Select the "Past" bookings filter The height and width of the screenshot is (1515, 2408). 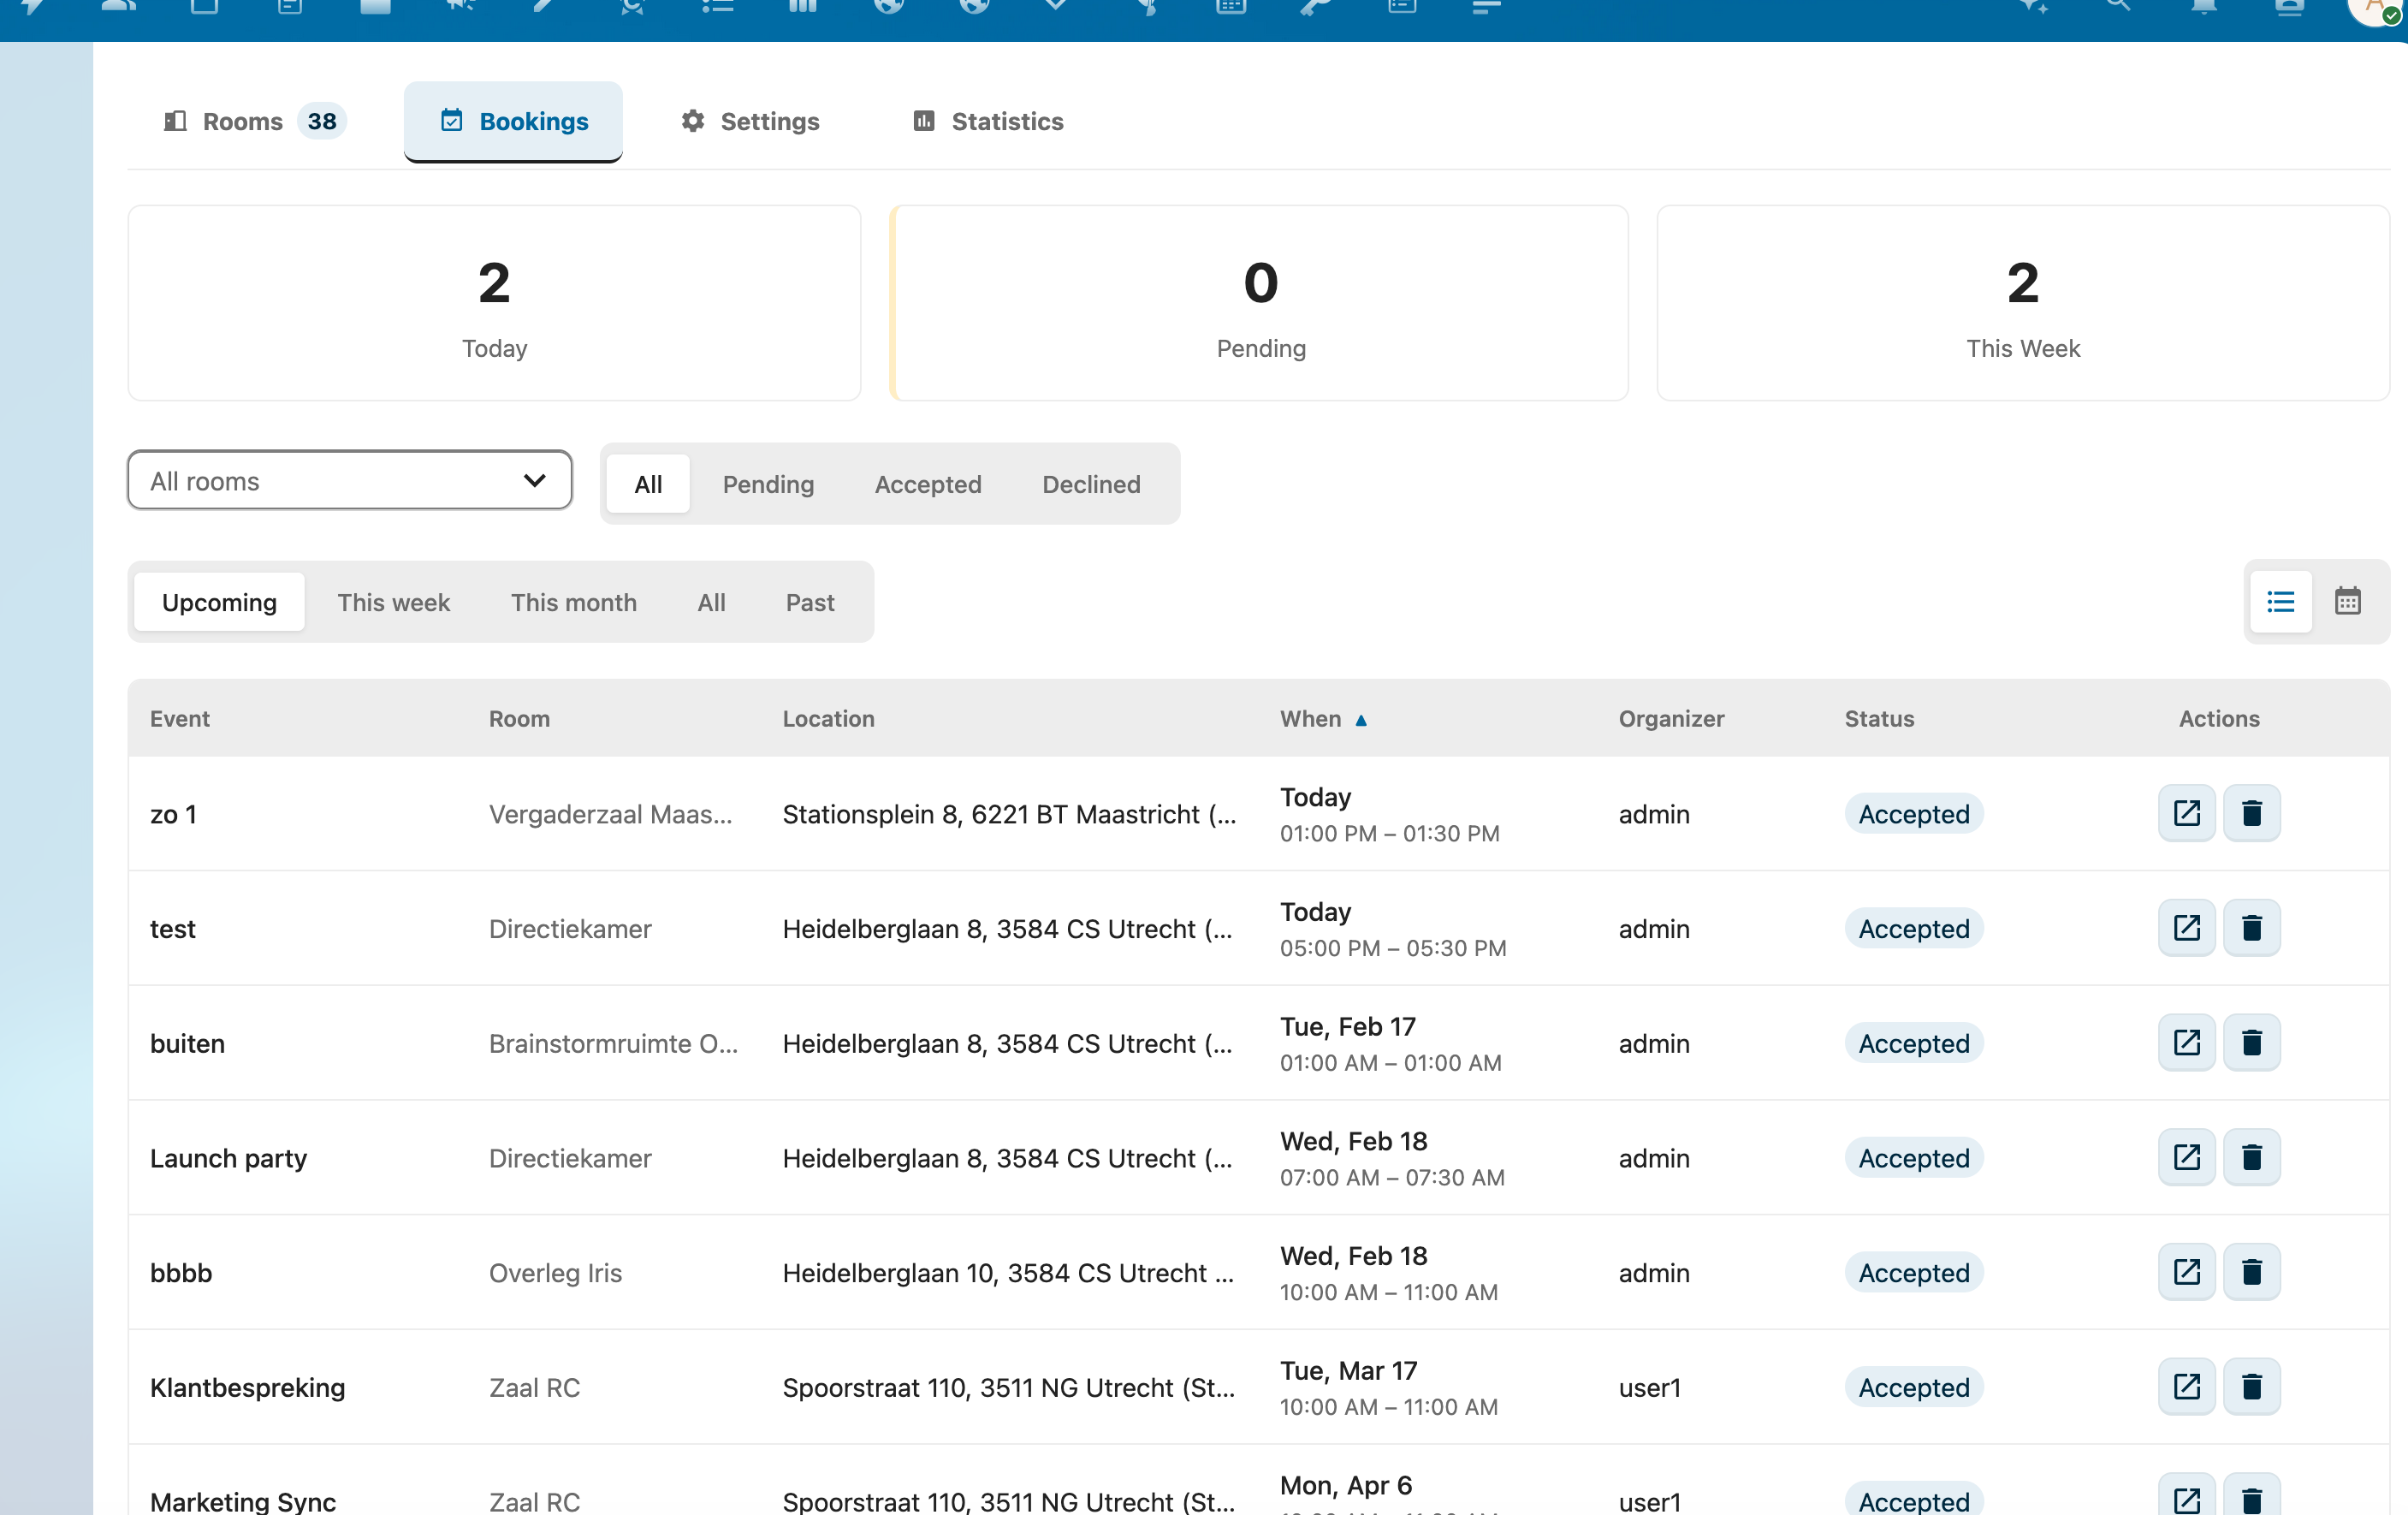click(x=809, y=602)
